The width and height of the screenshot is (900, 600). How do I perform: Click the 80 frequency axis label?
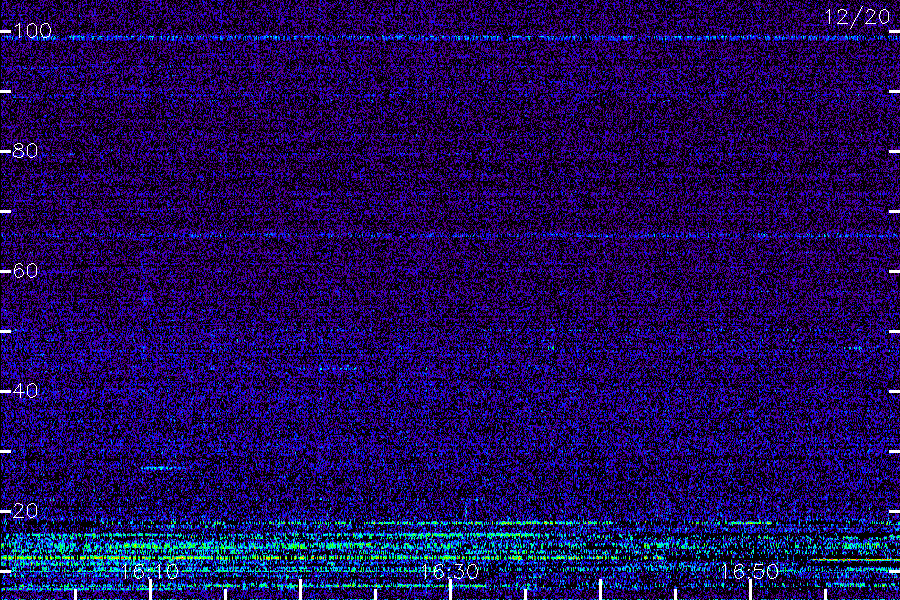coord(25,150)
